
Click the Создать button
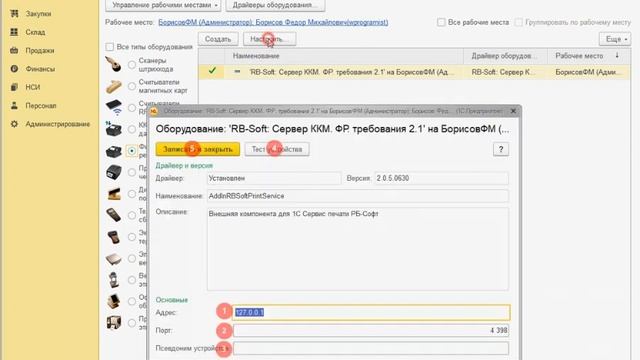click(x=218, y=39)
